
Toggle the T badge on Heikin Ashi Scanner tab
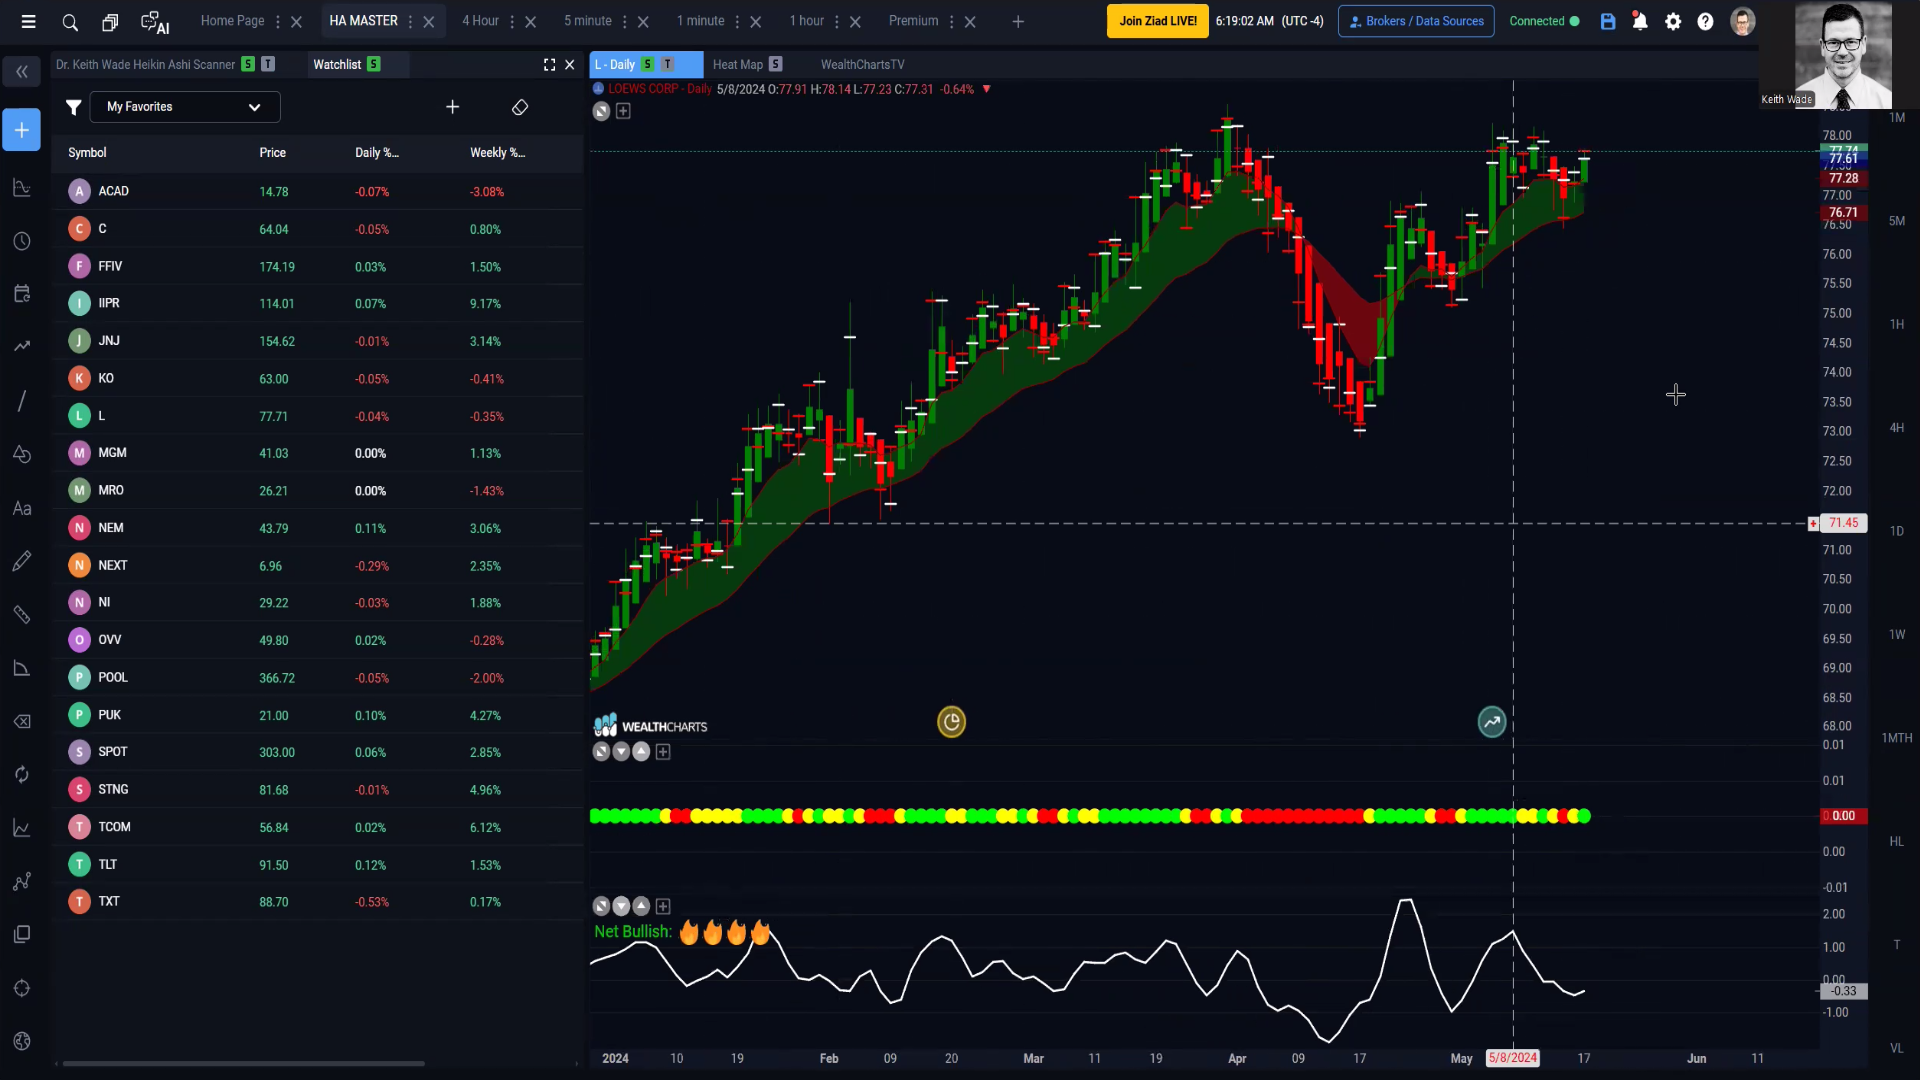coord(268,64)
